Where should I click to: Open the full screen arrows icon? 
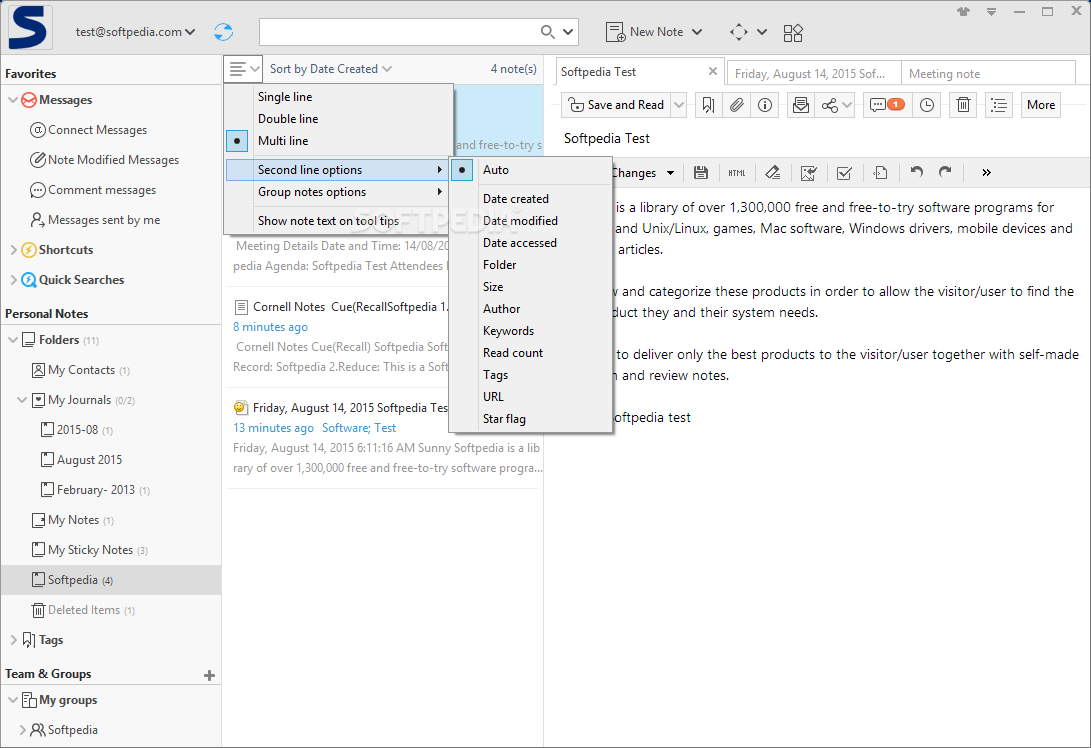click(739, 32)
